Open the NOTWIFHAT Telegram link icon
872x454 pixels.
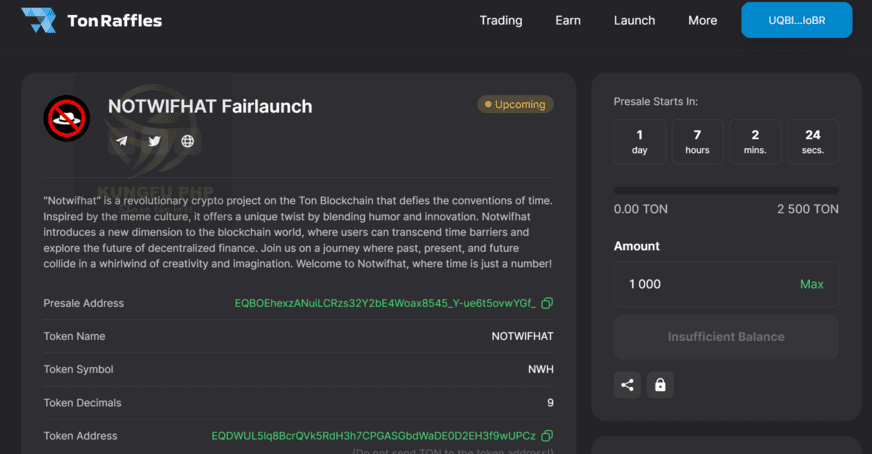coord(121,141)
